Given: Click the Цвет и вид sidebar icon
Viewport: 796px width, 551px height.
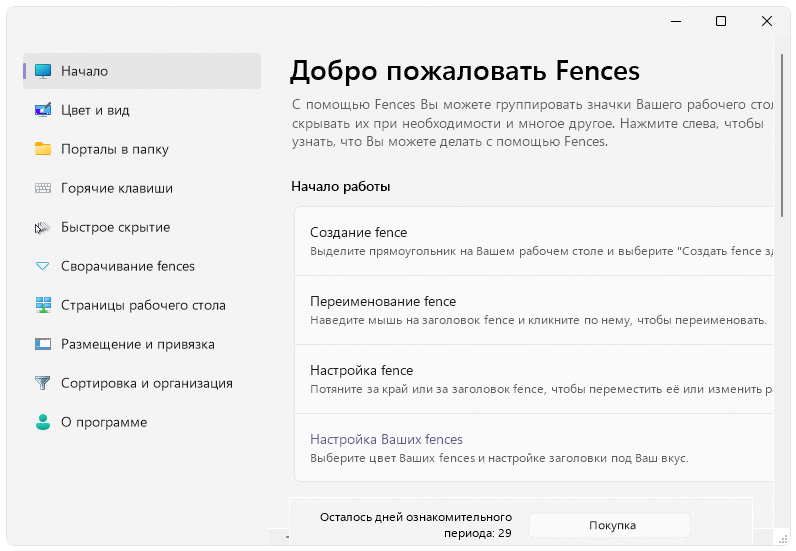Looking at the screenshot, I should click(x=43, y=110).
